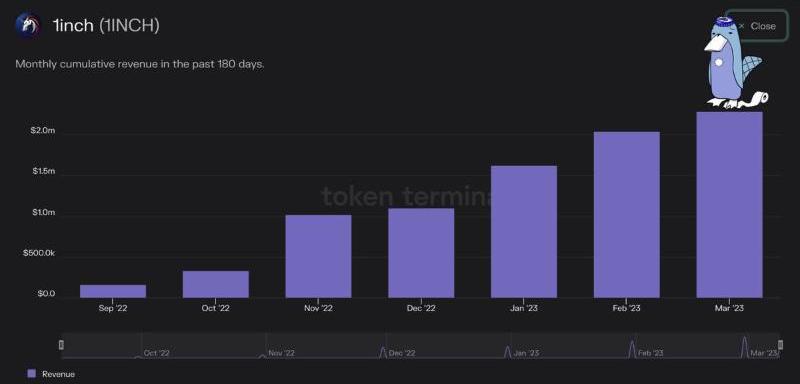Select the Feb '23 revenue bar
Viewport: 800px width, 384px height.
[627, 215]
